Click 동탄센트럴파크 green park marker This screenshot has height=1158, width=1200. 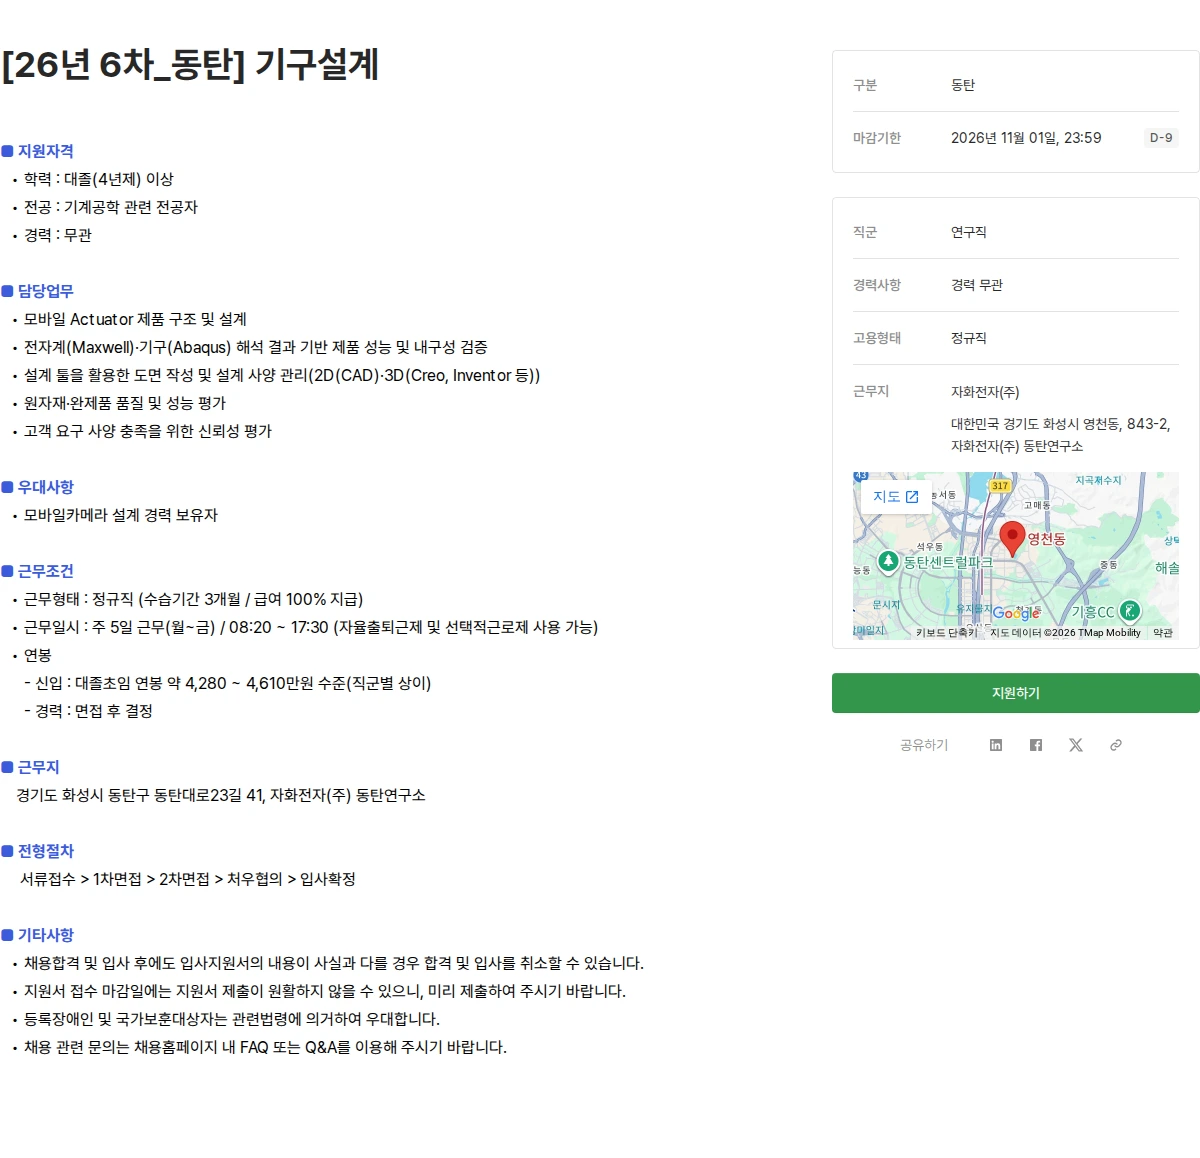887,561
